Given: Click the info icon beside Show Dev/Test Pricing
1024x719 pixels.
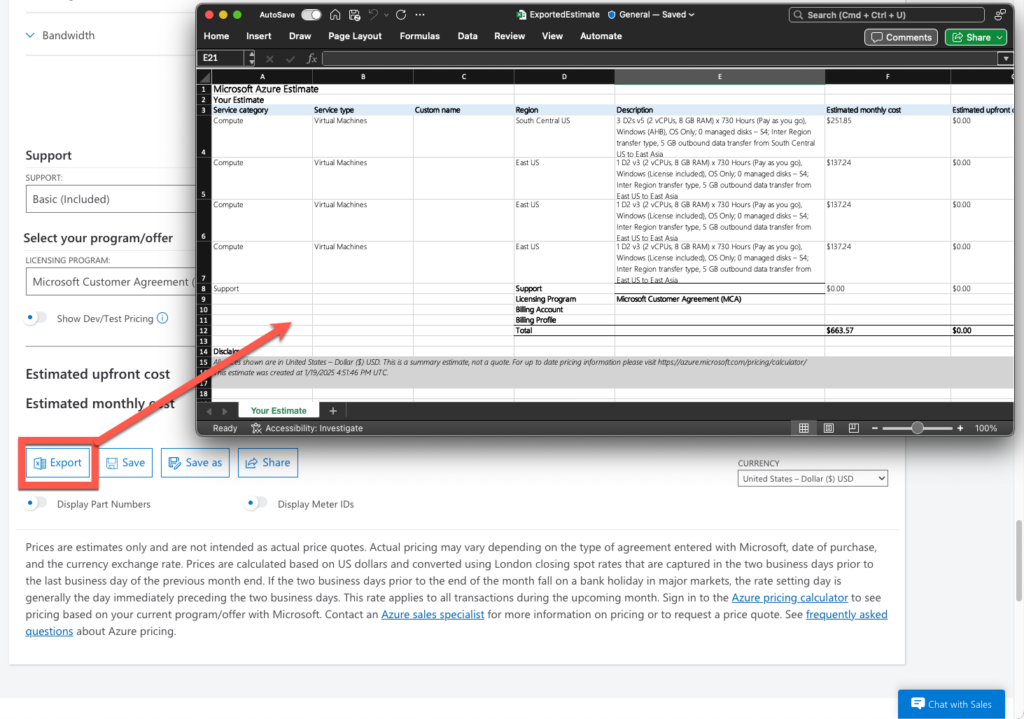Looking at the screenshot, I should click(x=163, y=318).
